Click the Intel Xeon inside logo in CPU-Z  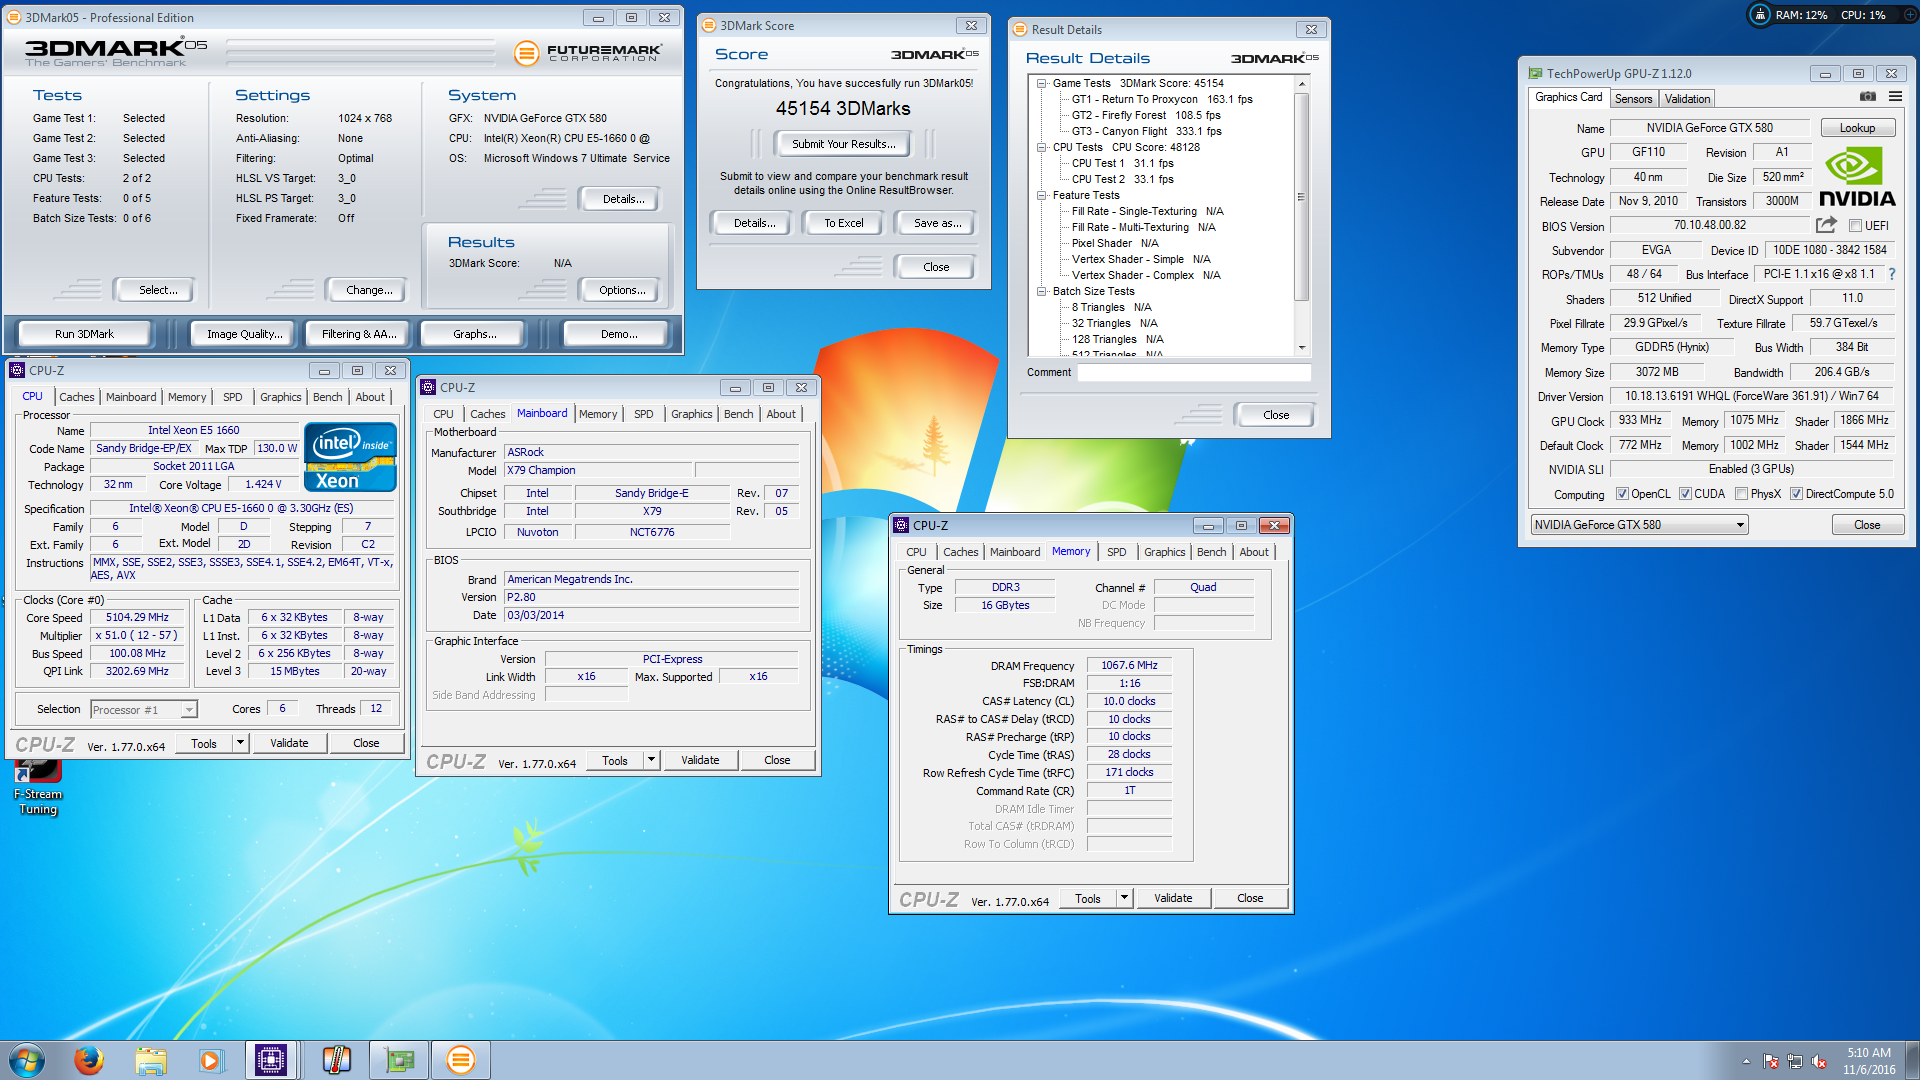pos(350,458)
